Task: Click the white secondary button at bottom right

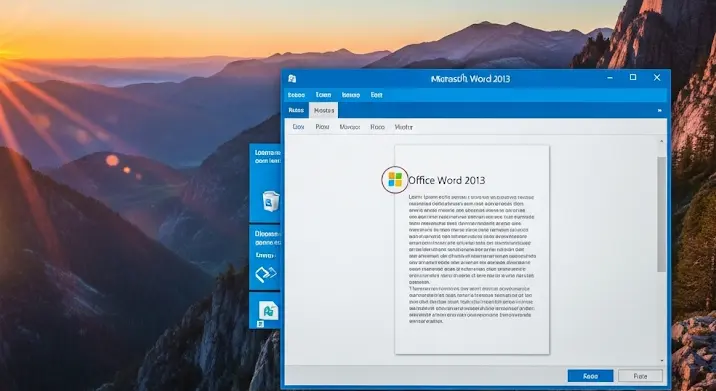Action: (x=640, y=376)
